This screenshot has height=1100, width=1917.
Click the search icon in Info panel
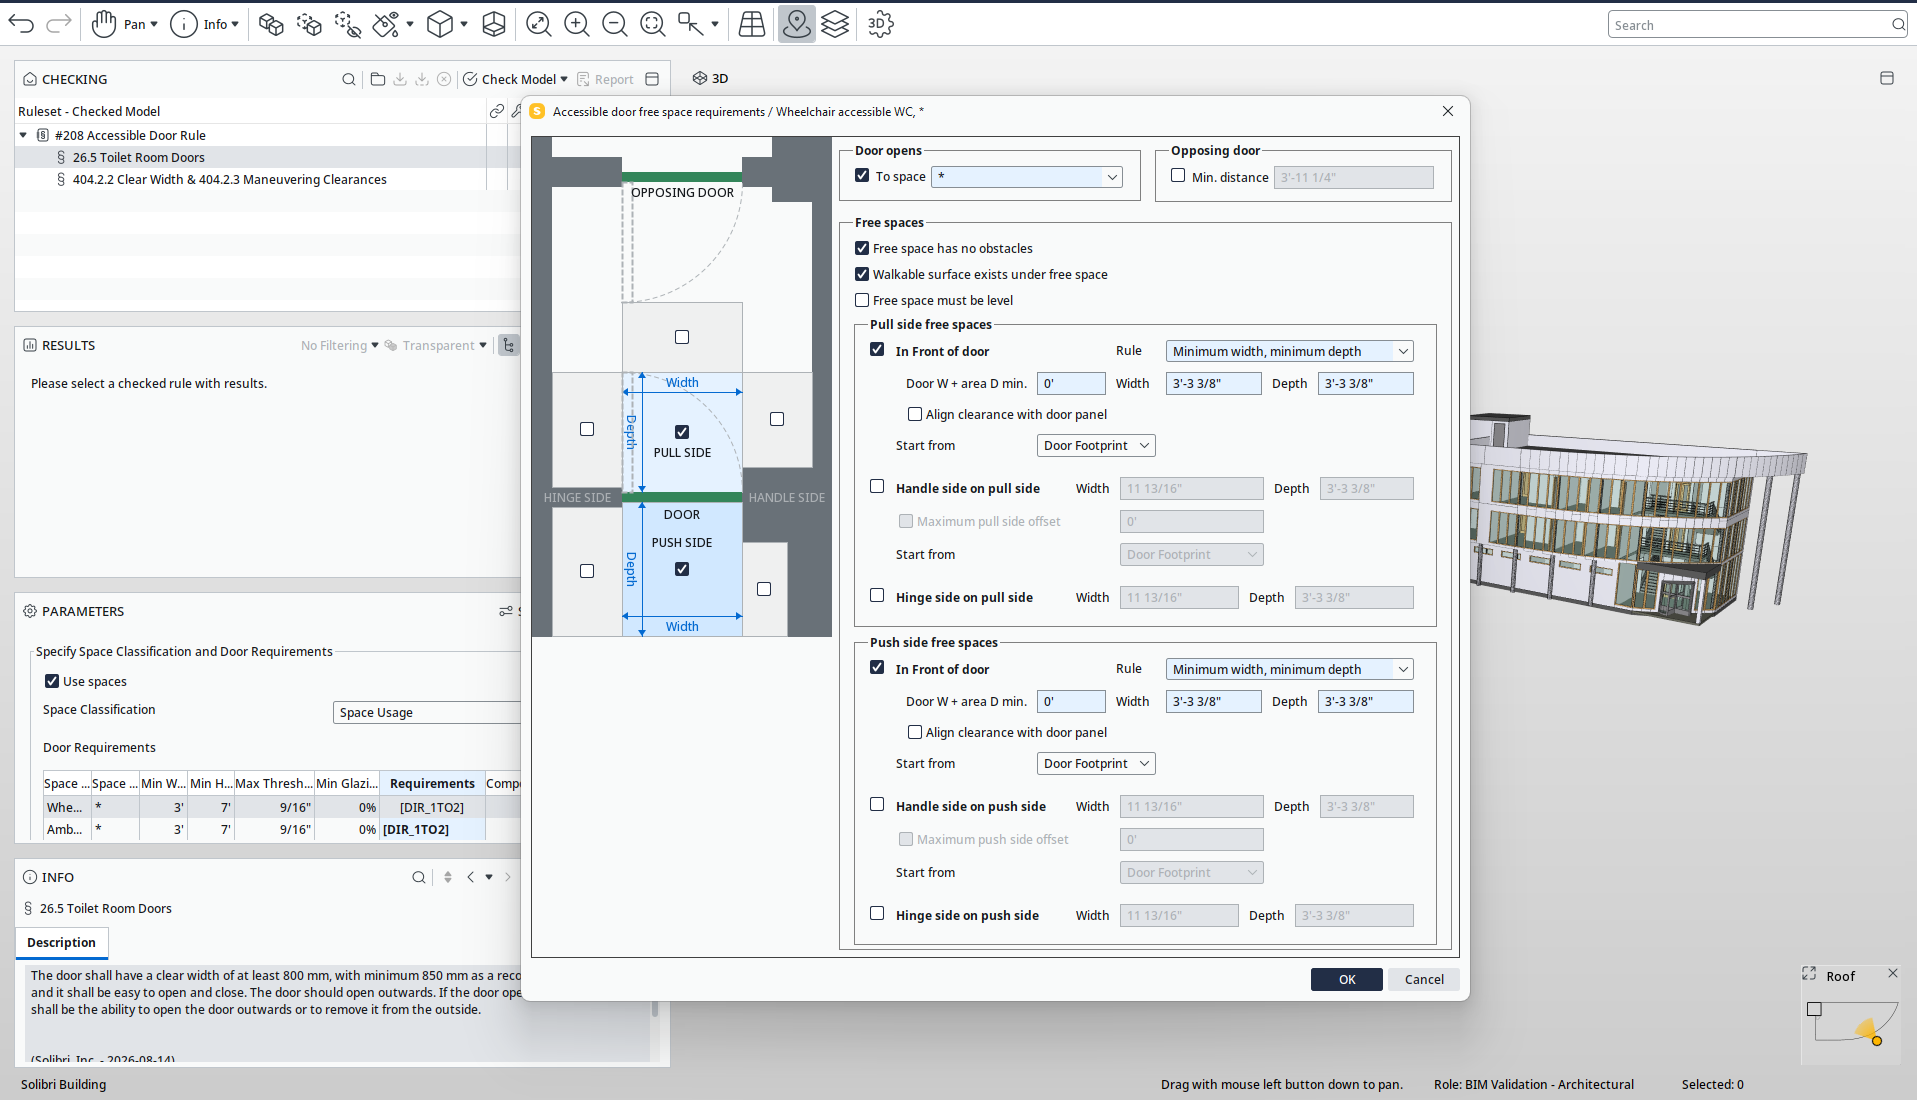[x=419, y=877]
